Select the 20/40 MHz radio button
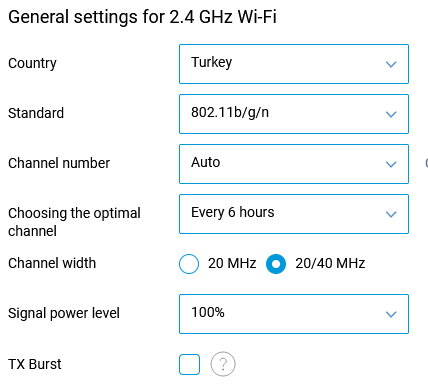Viewport: 428px width, 389px height. 276,264
